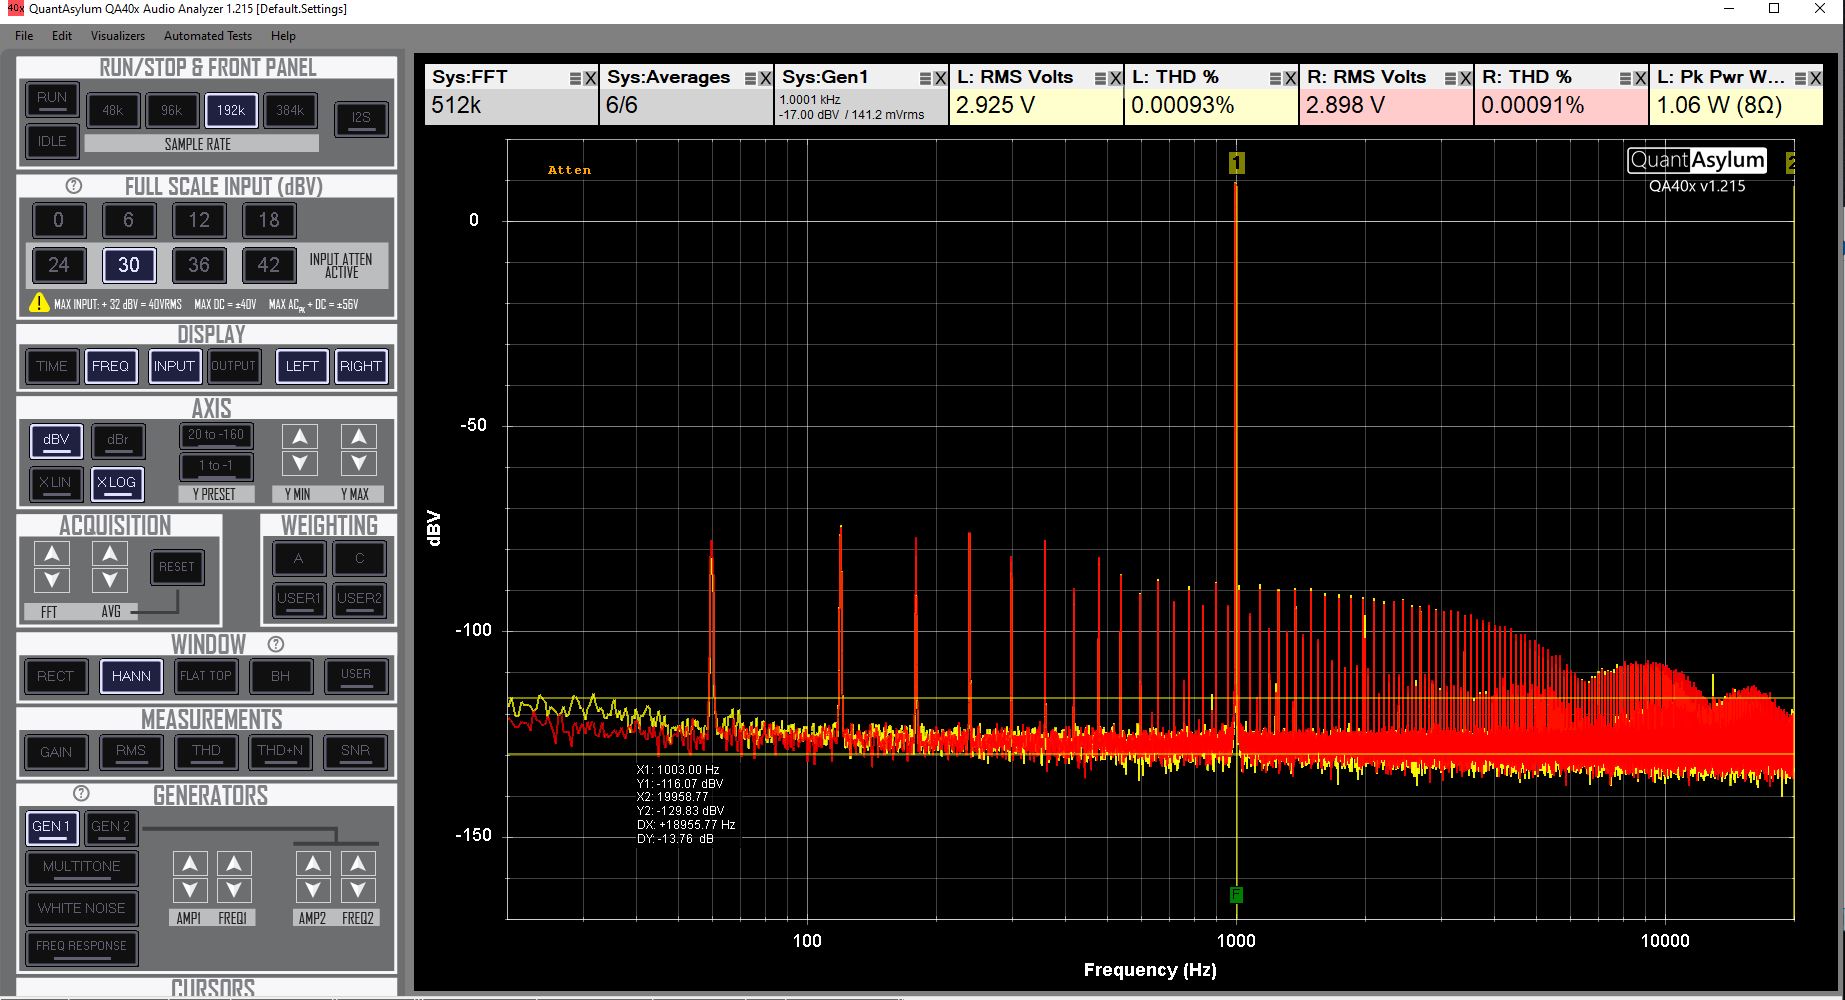The width and height of the screenshot is (1845, 1000).
Task: Close the Sys:FFT readout tile
Action: pos(590,78)
